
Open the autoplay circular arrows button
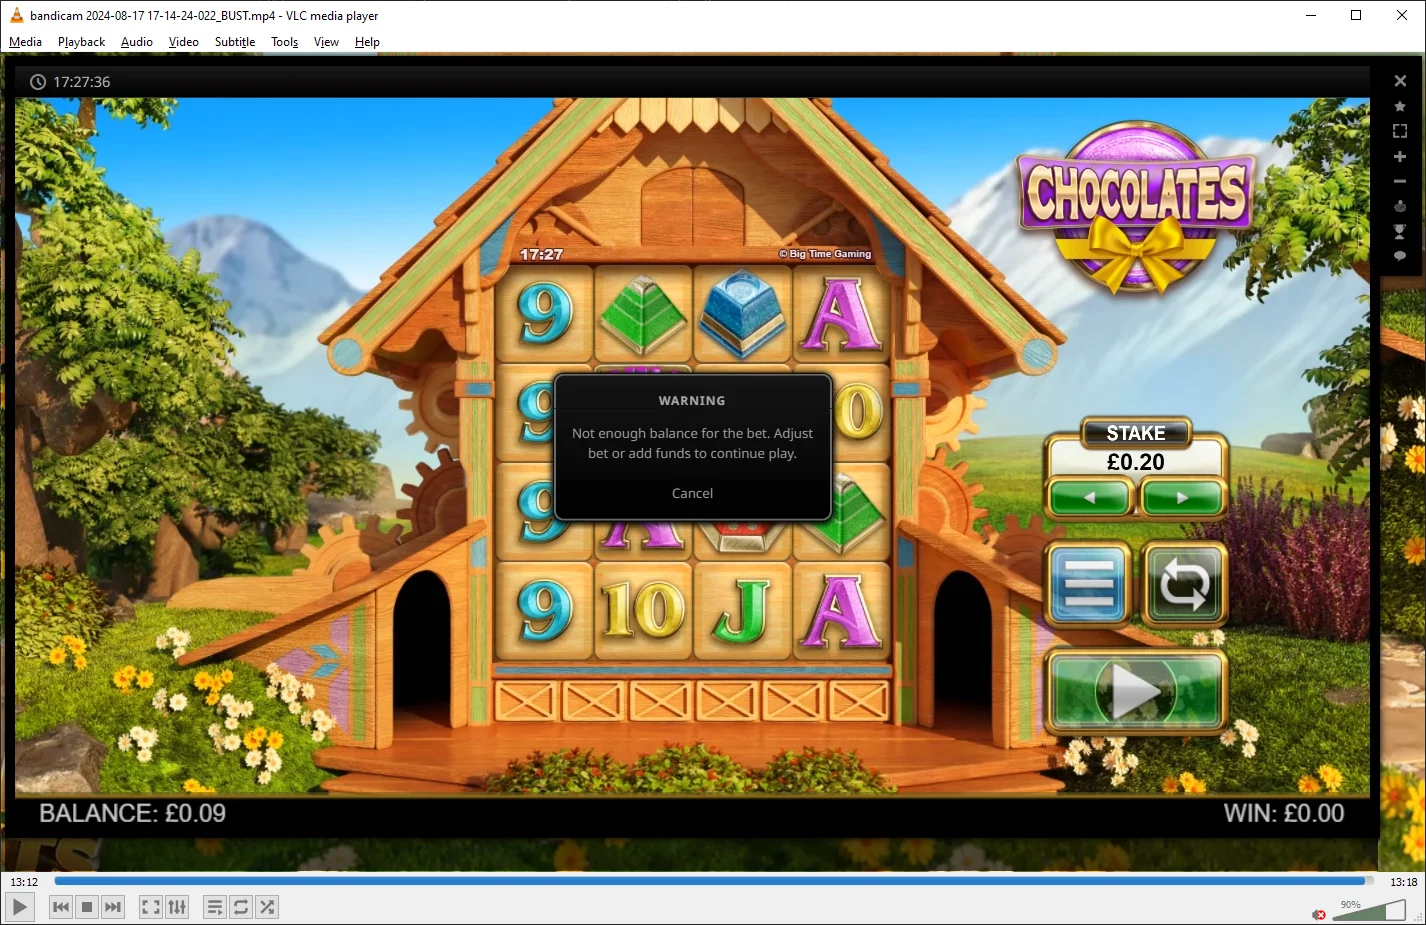click(x=1184, y=583)
